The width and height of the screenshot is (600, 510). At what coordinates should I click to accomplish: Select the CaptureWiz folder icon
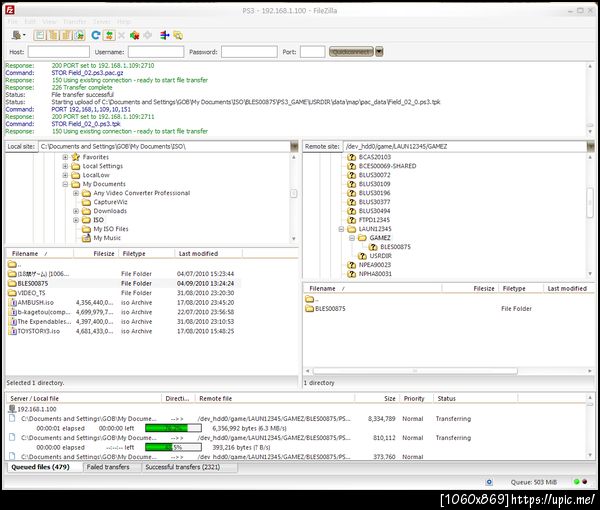pos(86,202)
